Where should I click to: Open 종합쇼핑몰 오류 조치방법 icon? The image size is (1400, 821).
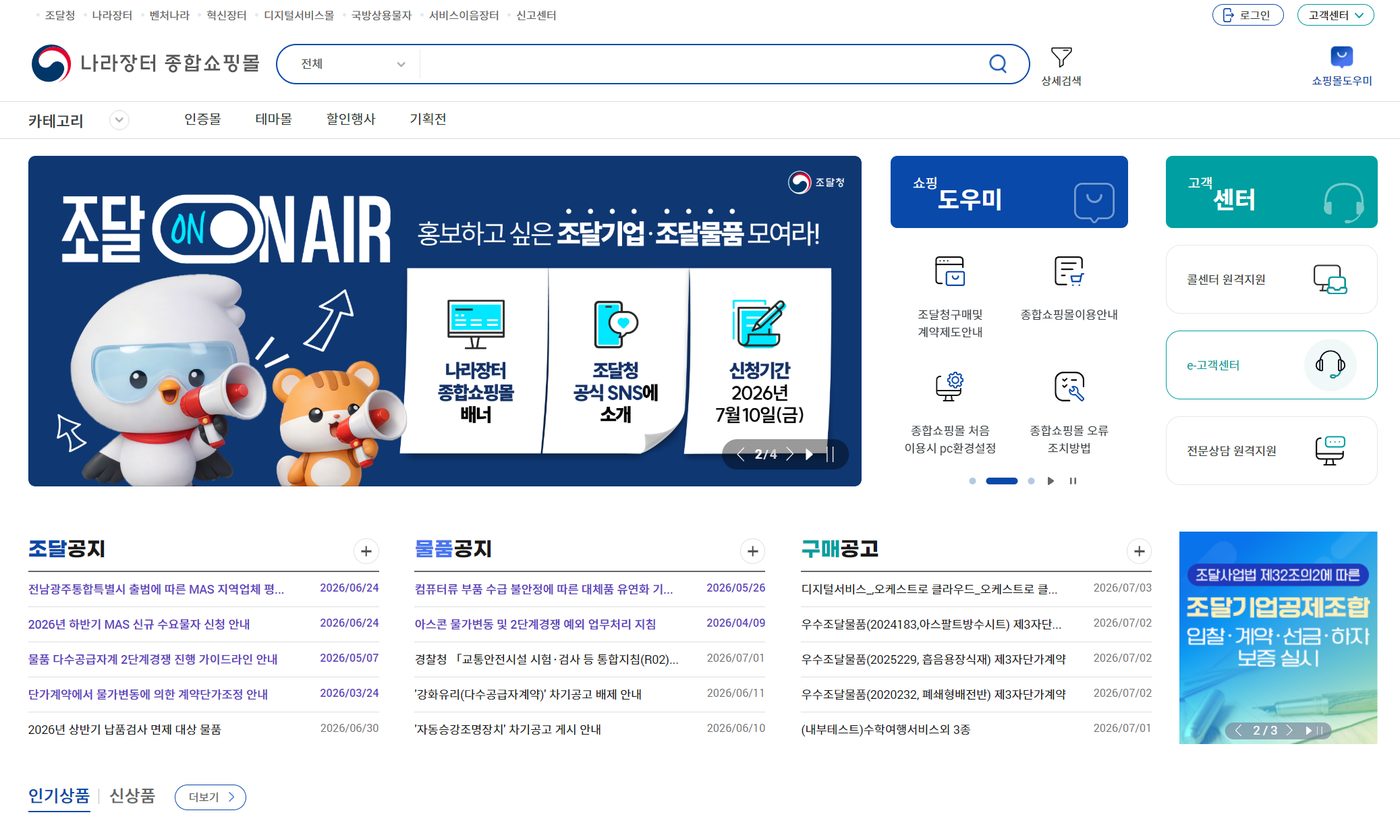pos(1069,387)
